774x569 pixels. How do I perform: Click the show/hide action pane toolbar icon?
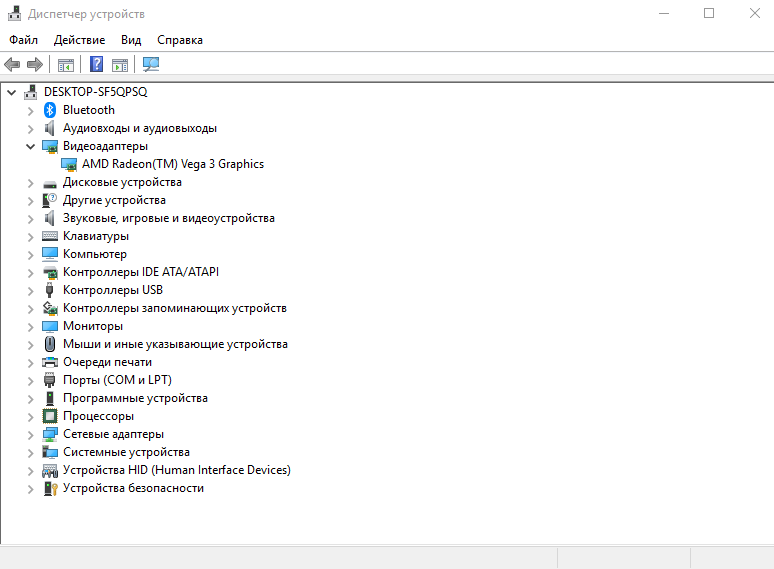pyautogui.click(x=120, y=65)
